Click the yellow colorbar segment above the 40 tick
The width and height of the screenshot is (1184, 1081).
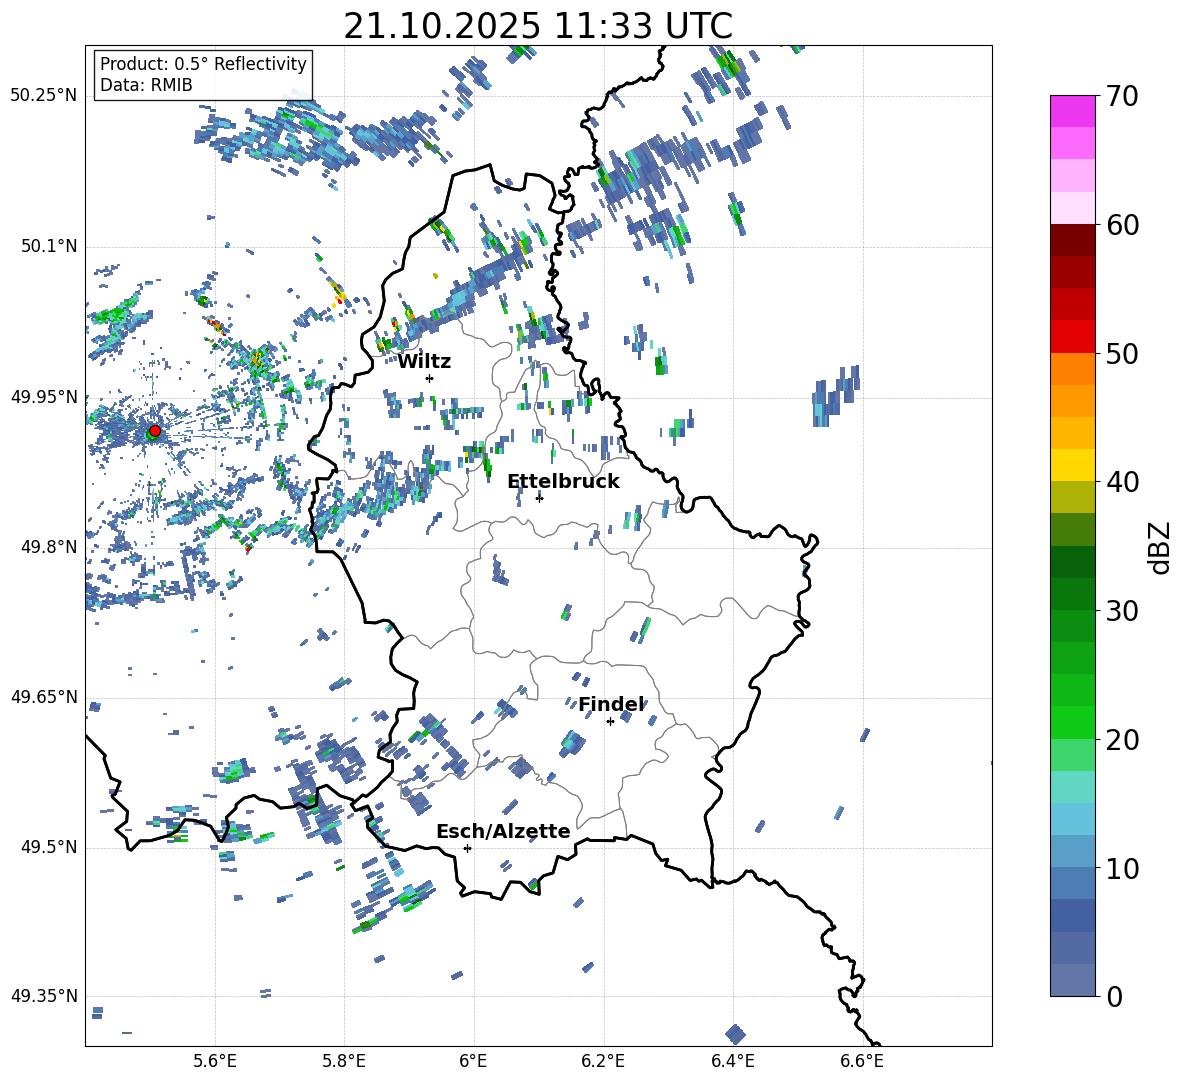coord(1072,465)
